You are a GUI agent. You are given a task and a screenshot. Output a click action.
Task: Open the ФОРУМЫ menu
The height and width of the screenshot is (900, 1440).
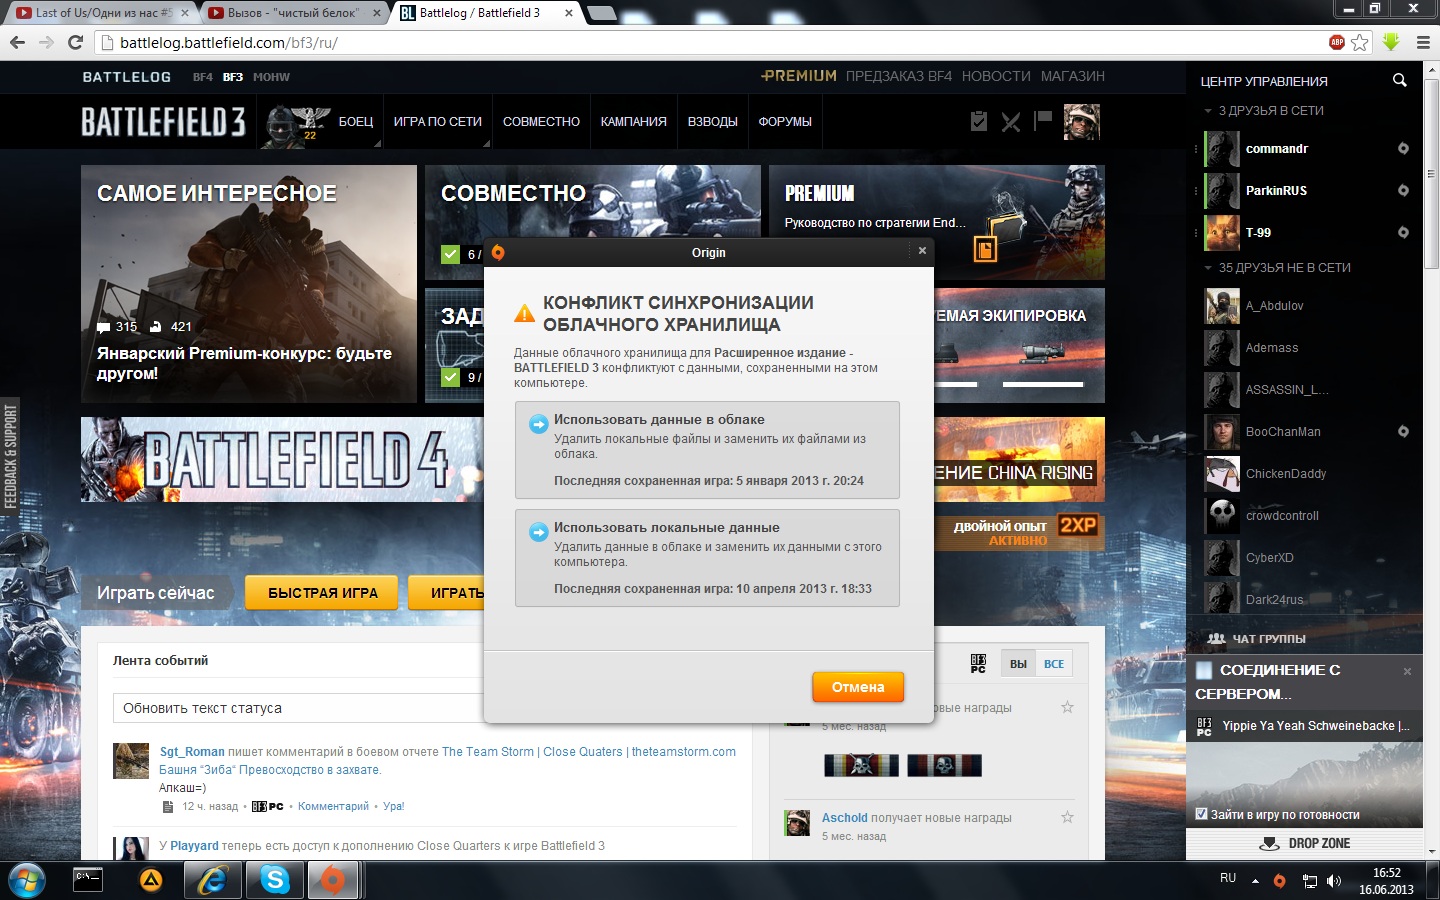(x=785, y=122)
